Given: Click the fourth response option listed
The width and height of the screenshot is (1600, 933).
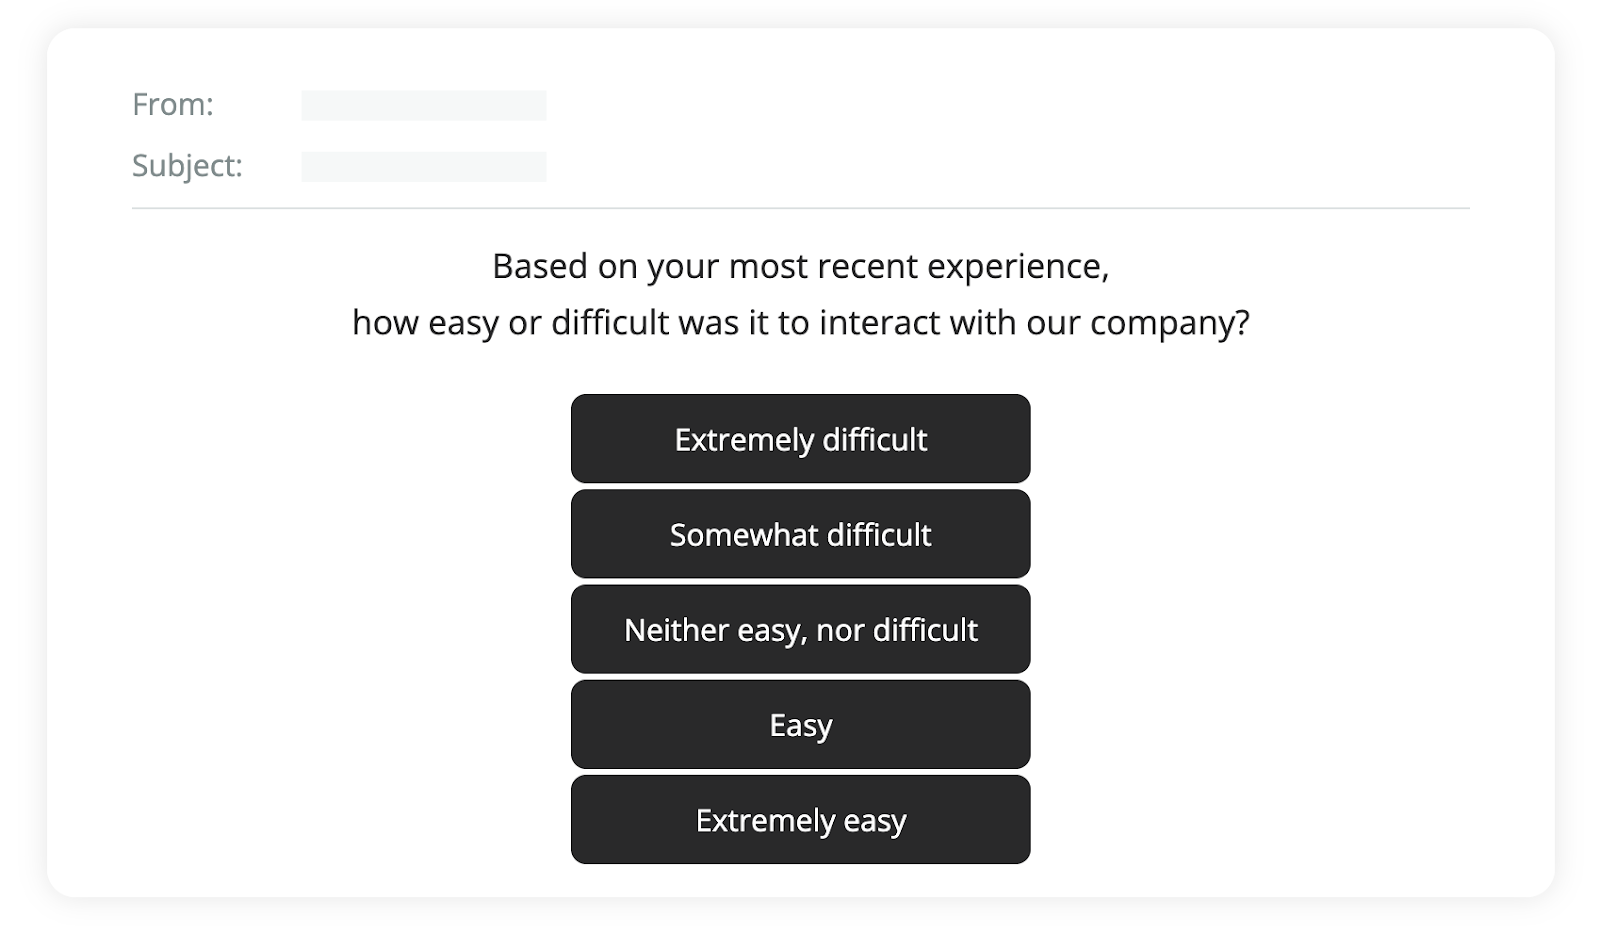Looking at the screenshot, I should click(800, 724).
